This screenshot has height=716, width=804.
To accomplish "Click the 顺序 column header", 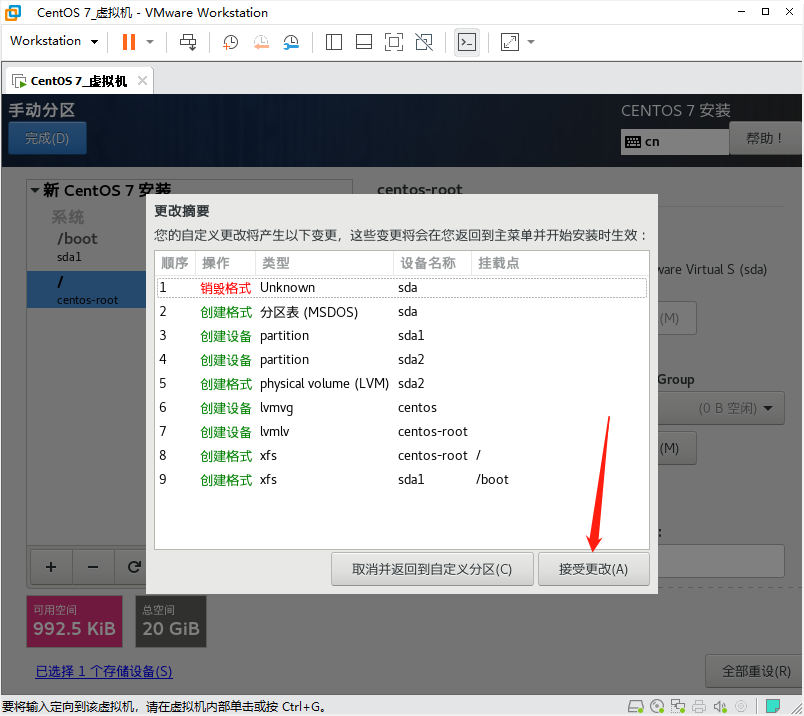I will [x=175, y=263].
